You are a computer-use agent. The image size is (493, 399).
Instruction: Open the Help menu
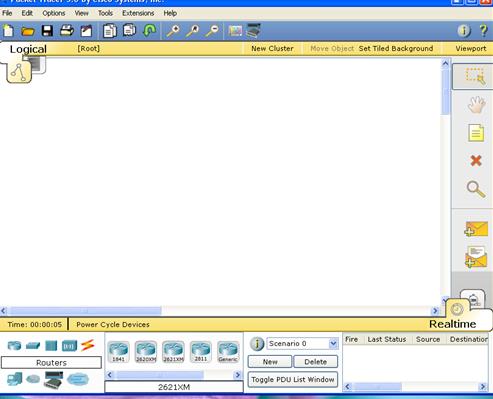170,13
